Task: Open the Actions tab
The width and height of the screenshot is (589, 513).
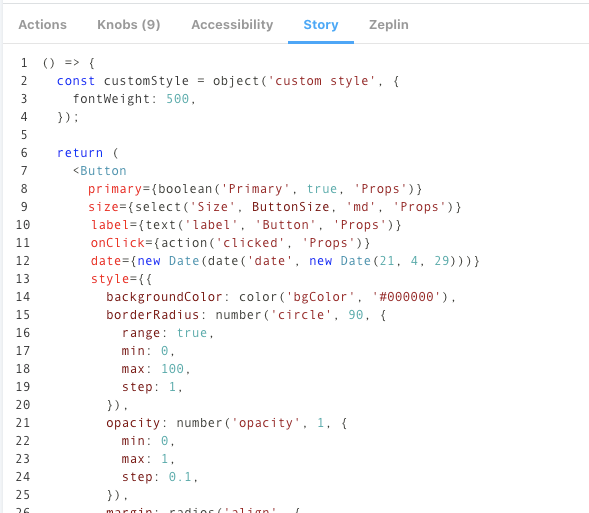Action: pos(42,25)
